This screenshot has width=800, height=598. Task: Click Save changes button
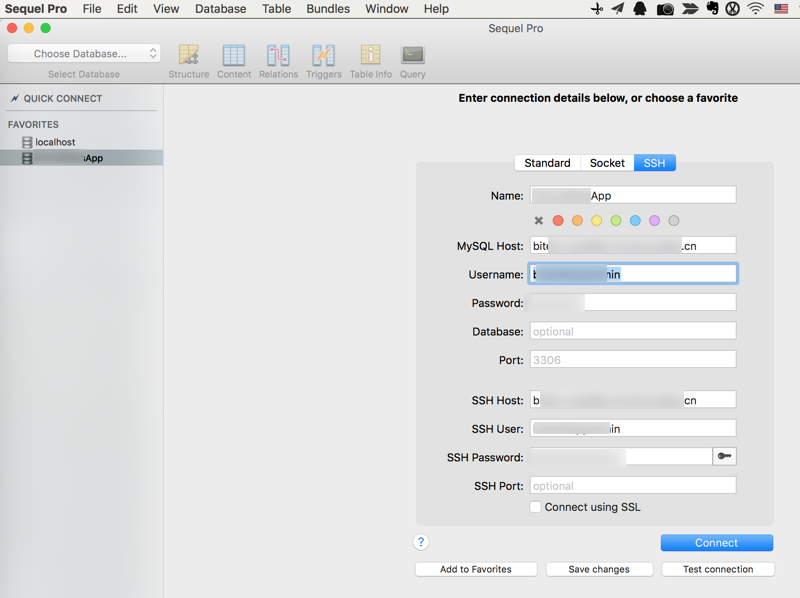coord(599,569)
